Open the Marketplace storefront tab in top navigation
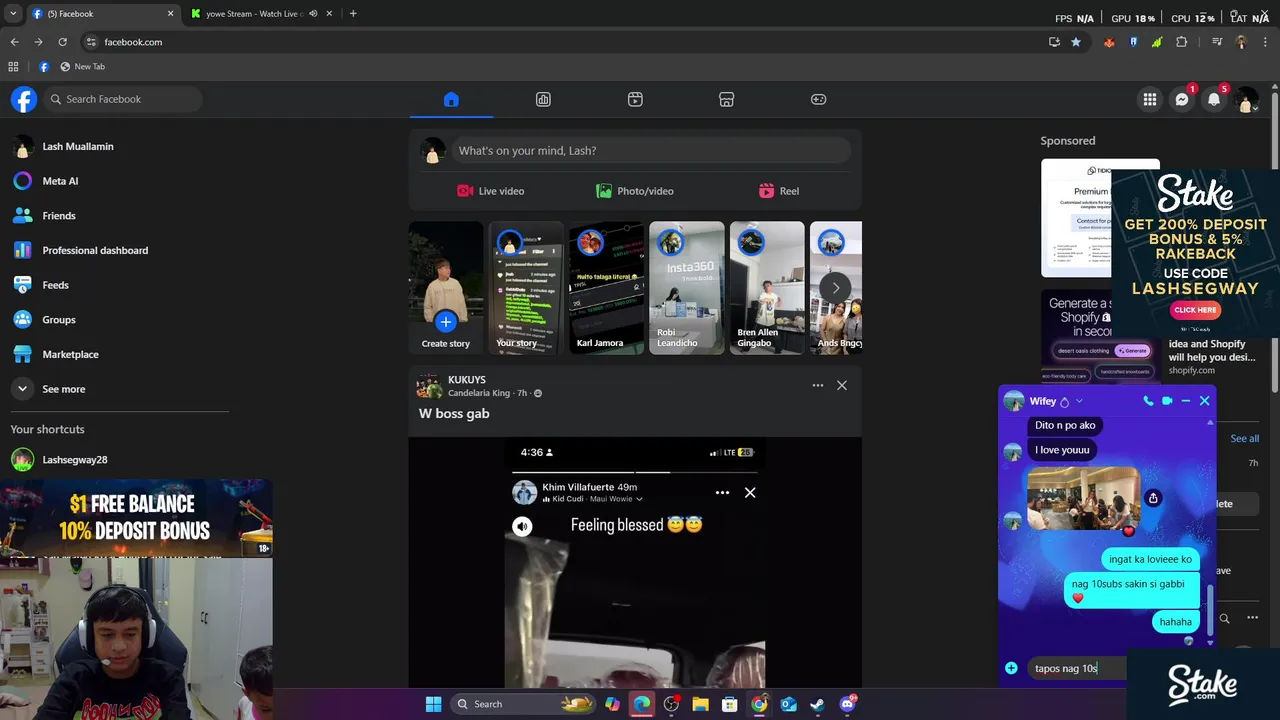The image size is (1280, 720). coord(727,99)
